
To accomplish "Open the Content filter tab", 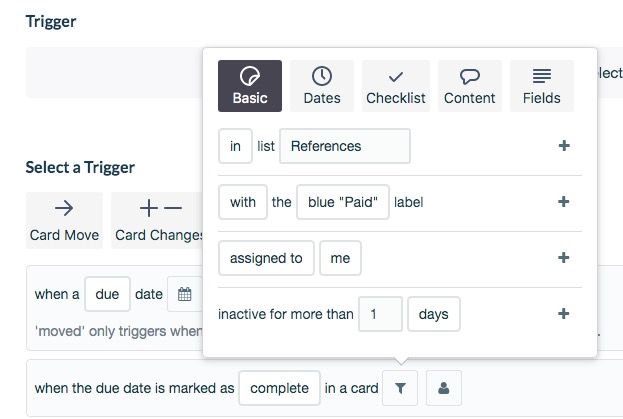I will pos(470,86).
